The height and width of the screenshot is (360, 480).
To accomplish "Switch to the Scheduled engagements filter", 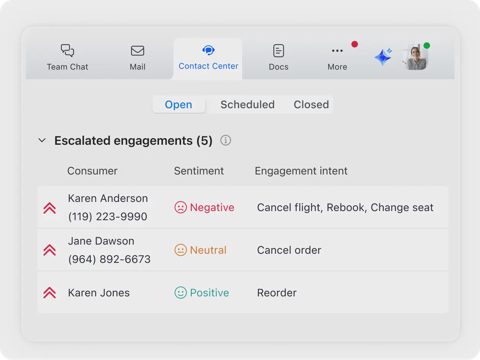I will click(x=247, y=105).
